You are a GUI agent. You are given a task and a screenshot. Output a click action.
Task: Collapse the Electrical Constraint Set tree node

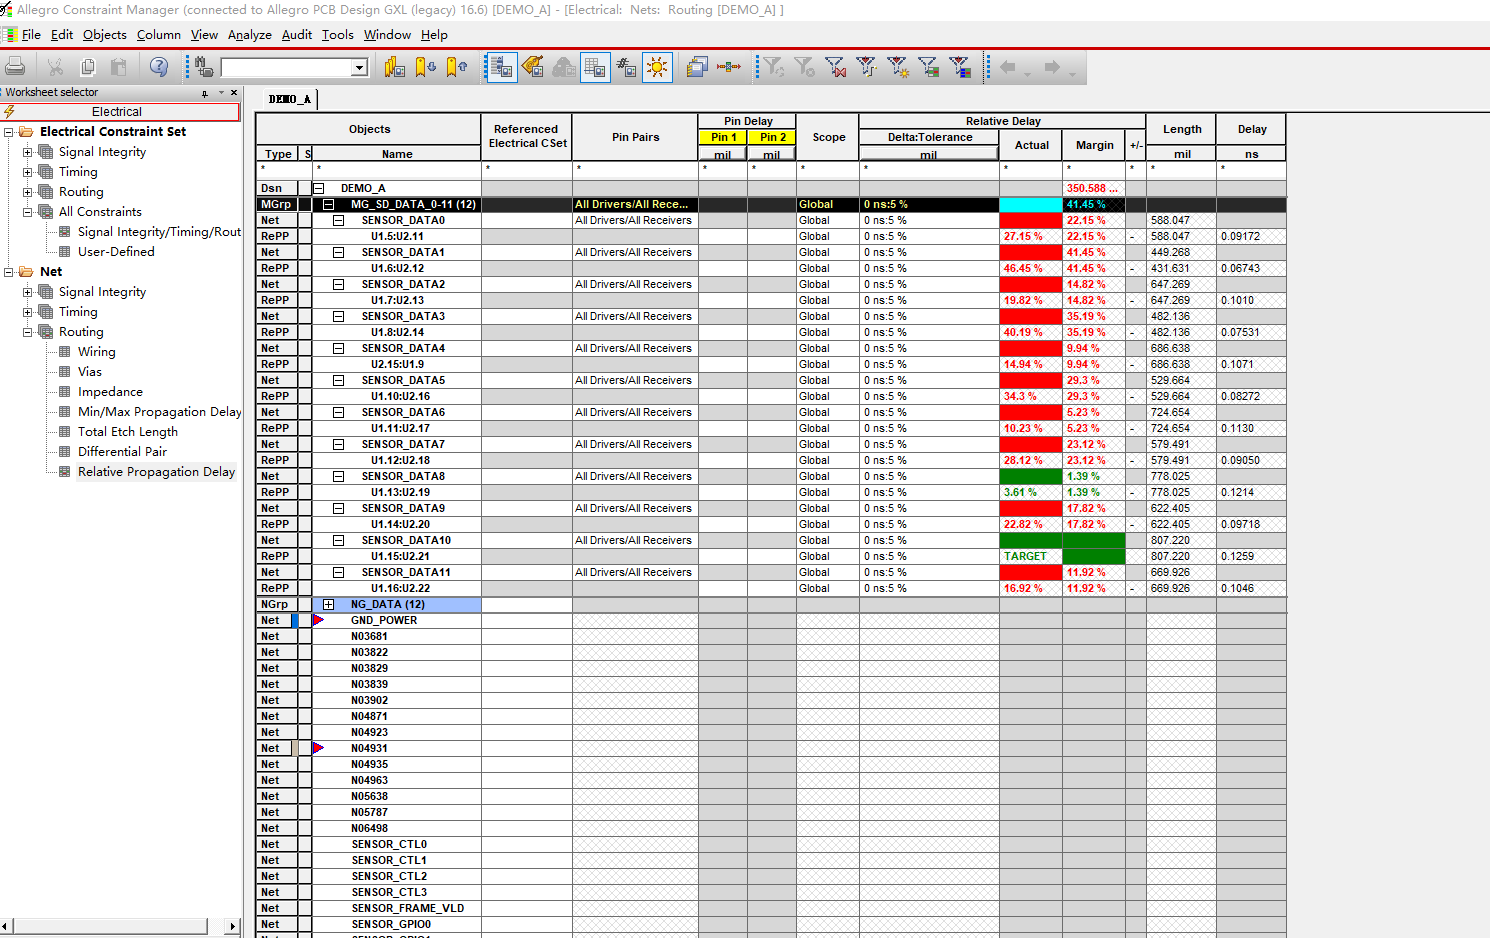pos(9,132)
